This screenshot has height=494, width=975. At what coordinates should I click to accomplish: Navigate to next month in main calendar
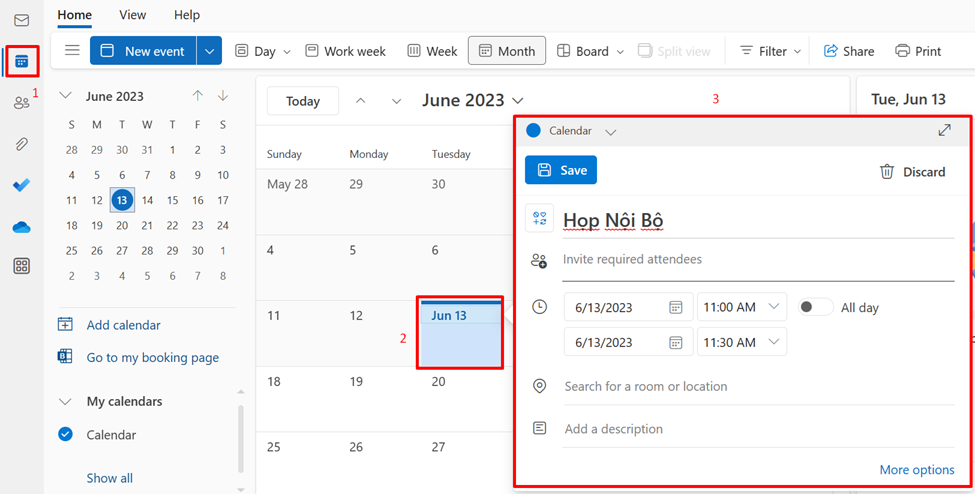pos(395,101)
